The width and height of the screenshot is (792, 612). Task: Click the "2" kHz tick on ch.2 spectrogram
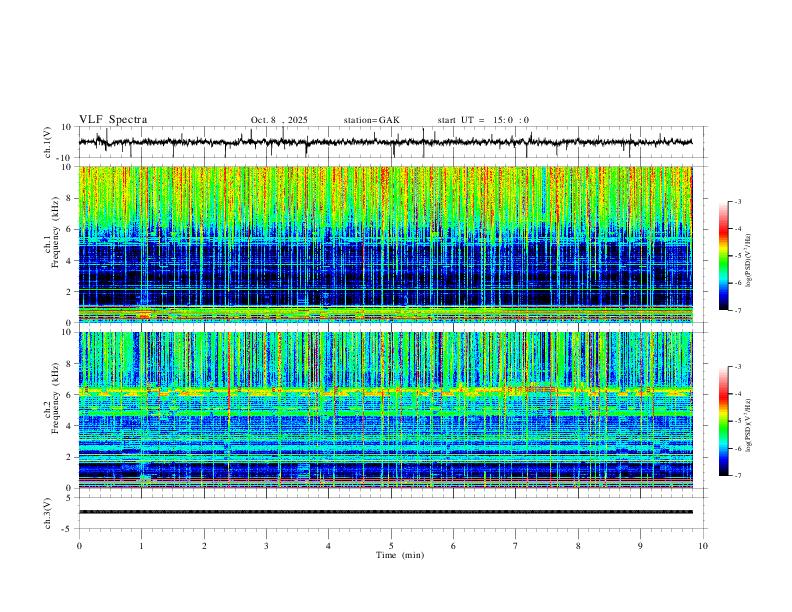(69, 457)
